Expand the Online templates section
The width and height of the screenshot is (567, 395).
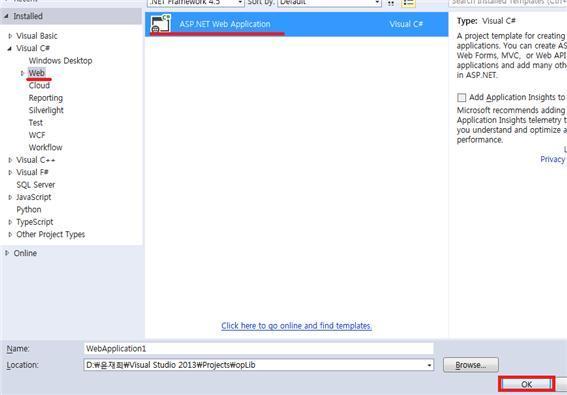click(7, 253)
